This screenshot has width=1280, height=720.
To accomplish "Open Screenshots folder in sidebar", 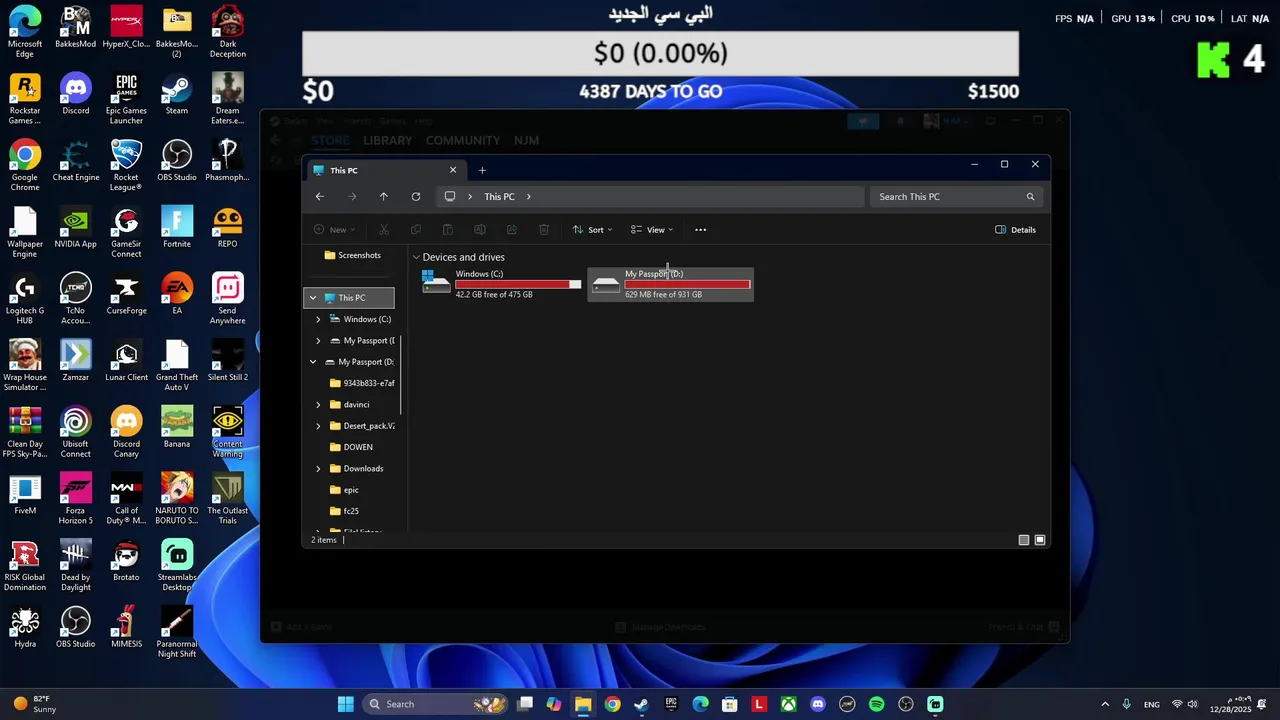I will (352, 255).
